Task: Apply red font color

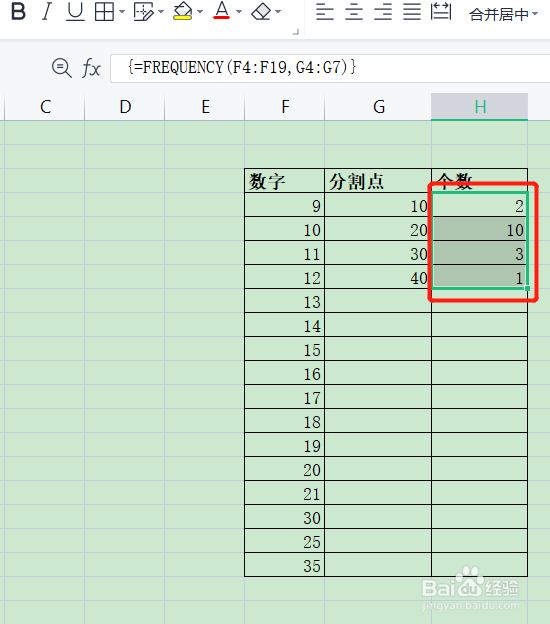Action: pos(222,11)
